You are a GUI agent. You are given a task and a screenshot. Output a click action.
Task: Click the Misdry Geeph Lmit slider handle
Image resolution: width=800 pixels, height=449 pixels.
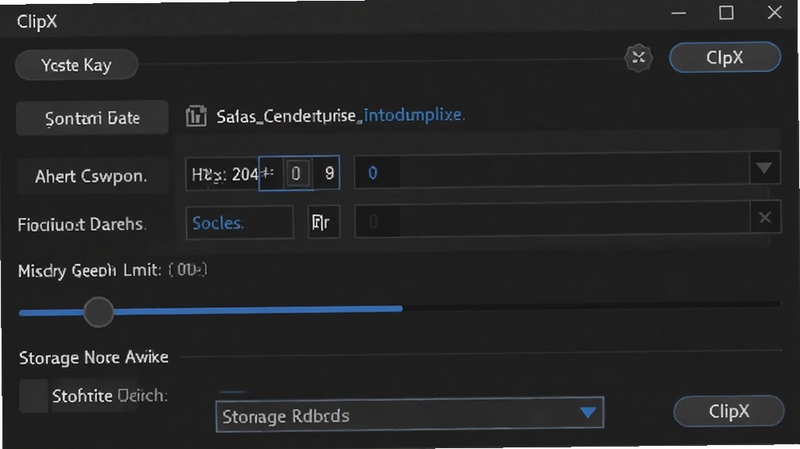point(98,312)
